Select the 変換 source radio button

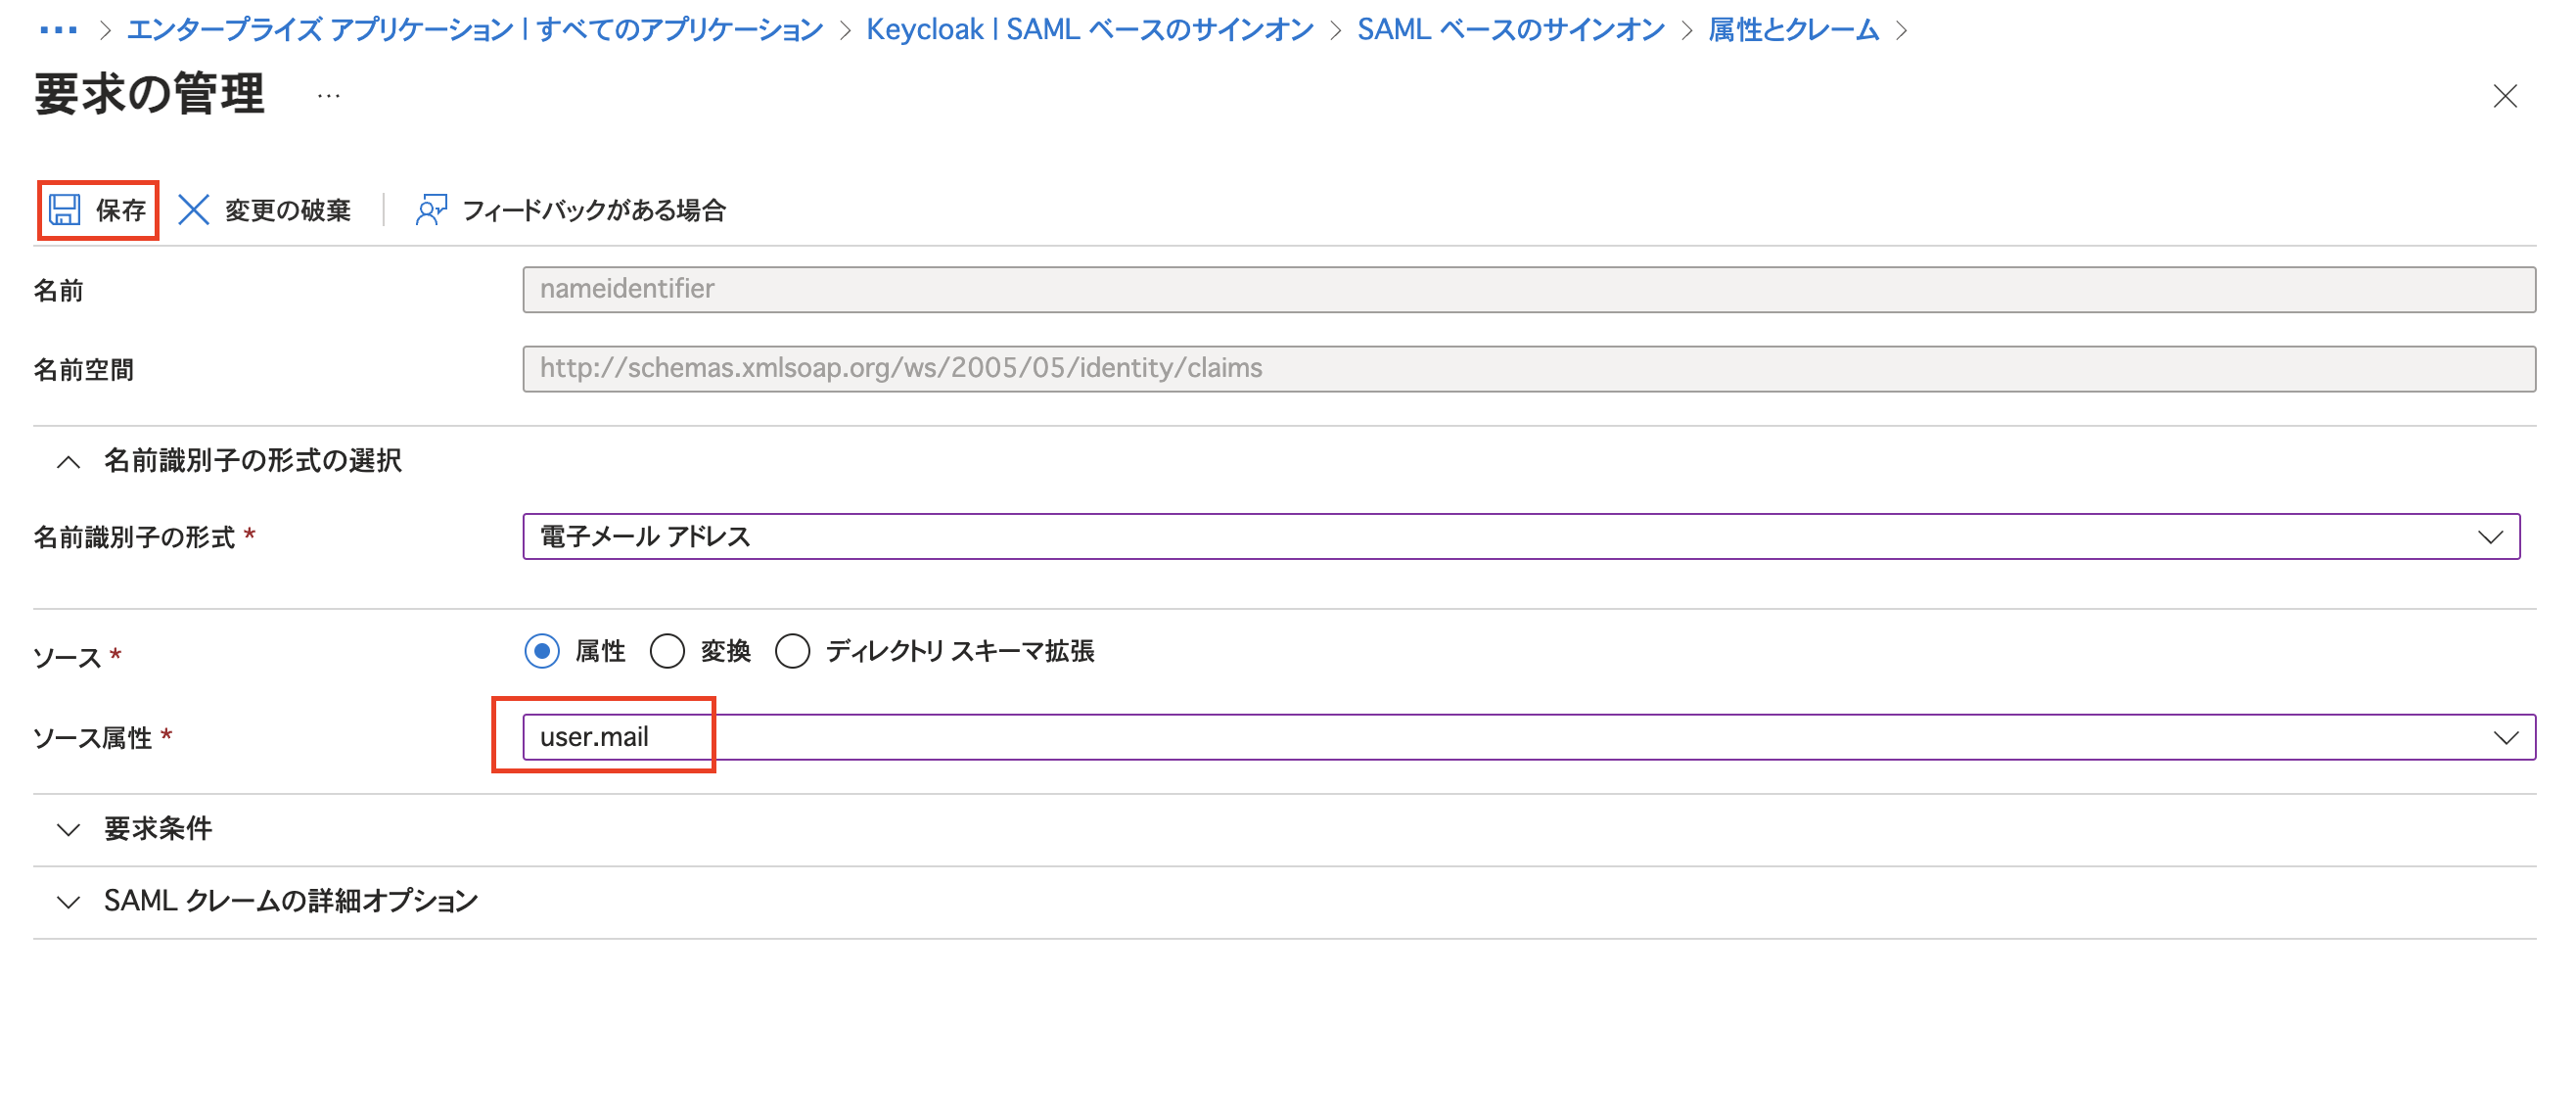pyautogui.click(x=667, y=651)
